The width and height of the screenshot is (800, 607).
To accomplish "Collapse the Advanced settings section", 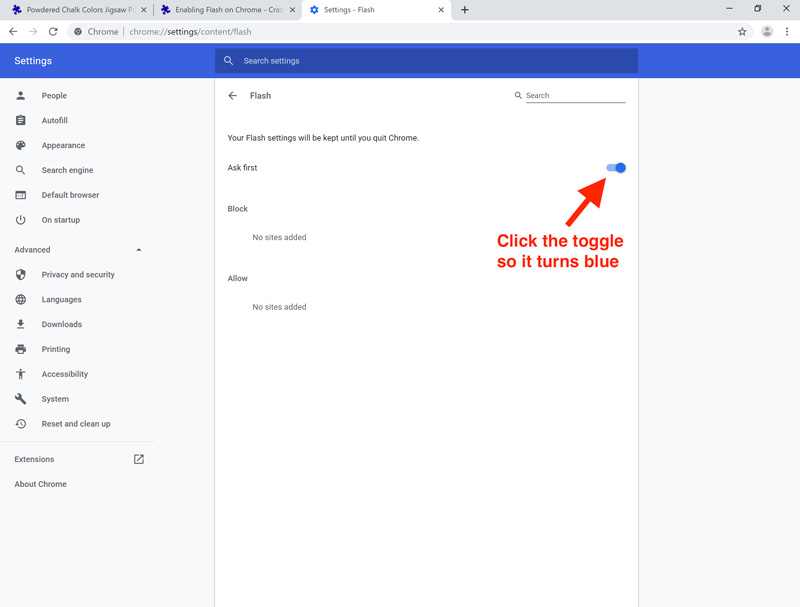I will click(141, 249).
